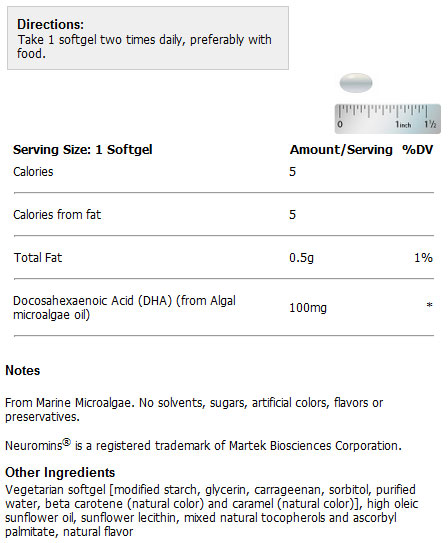Screen dimensions: 448x543
Task: Click the Neuromins registered trademark symbol
Action: (x=66, y=442)
